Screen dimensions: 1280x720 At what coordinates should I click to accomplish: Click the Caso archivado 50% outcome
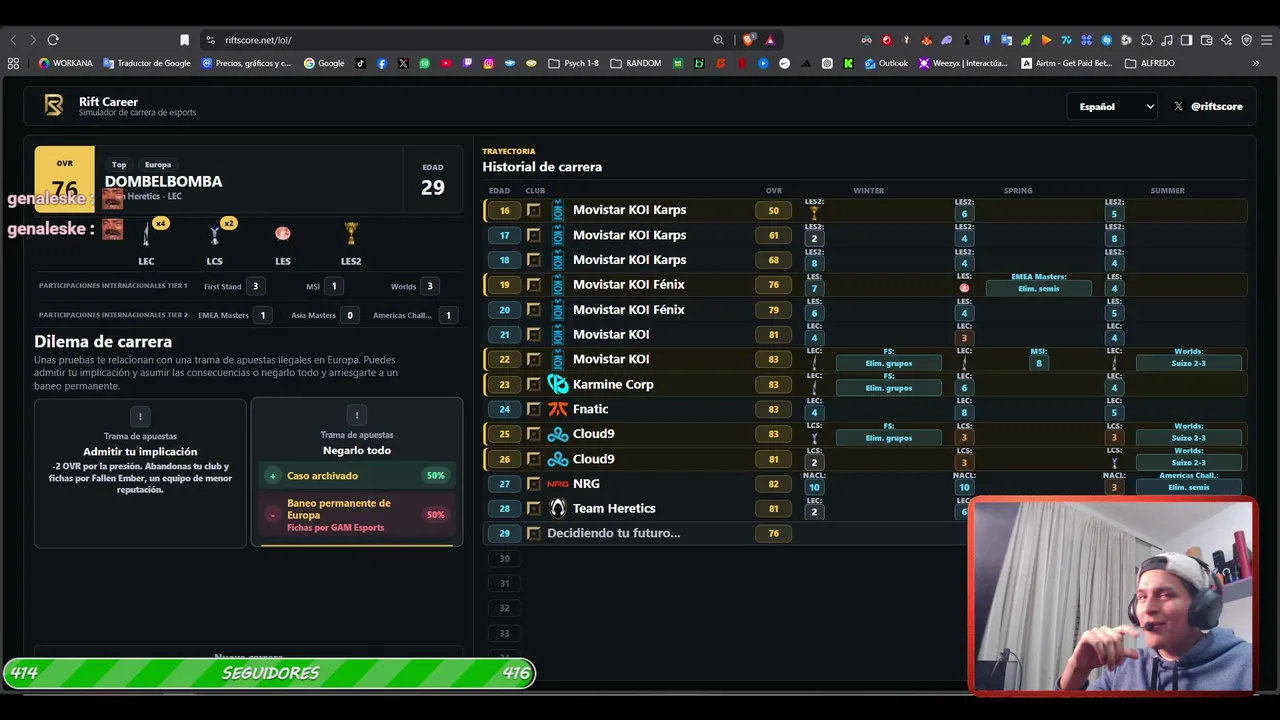click(357, 476)
